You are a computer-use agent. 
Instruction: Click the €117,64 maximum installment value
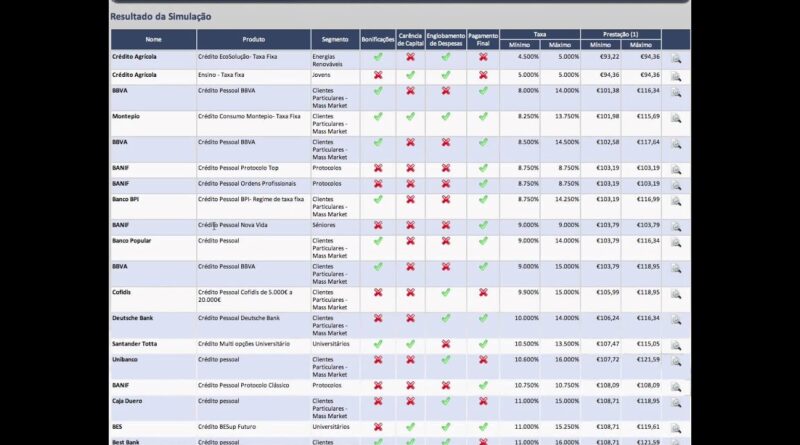point(648,142)
